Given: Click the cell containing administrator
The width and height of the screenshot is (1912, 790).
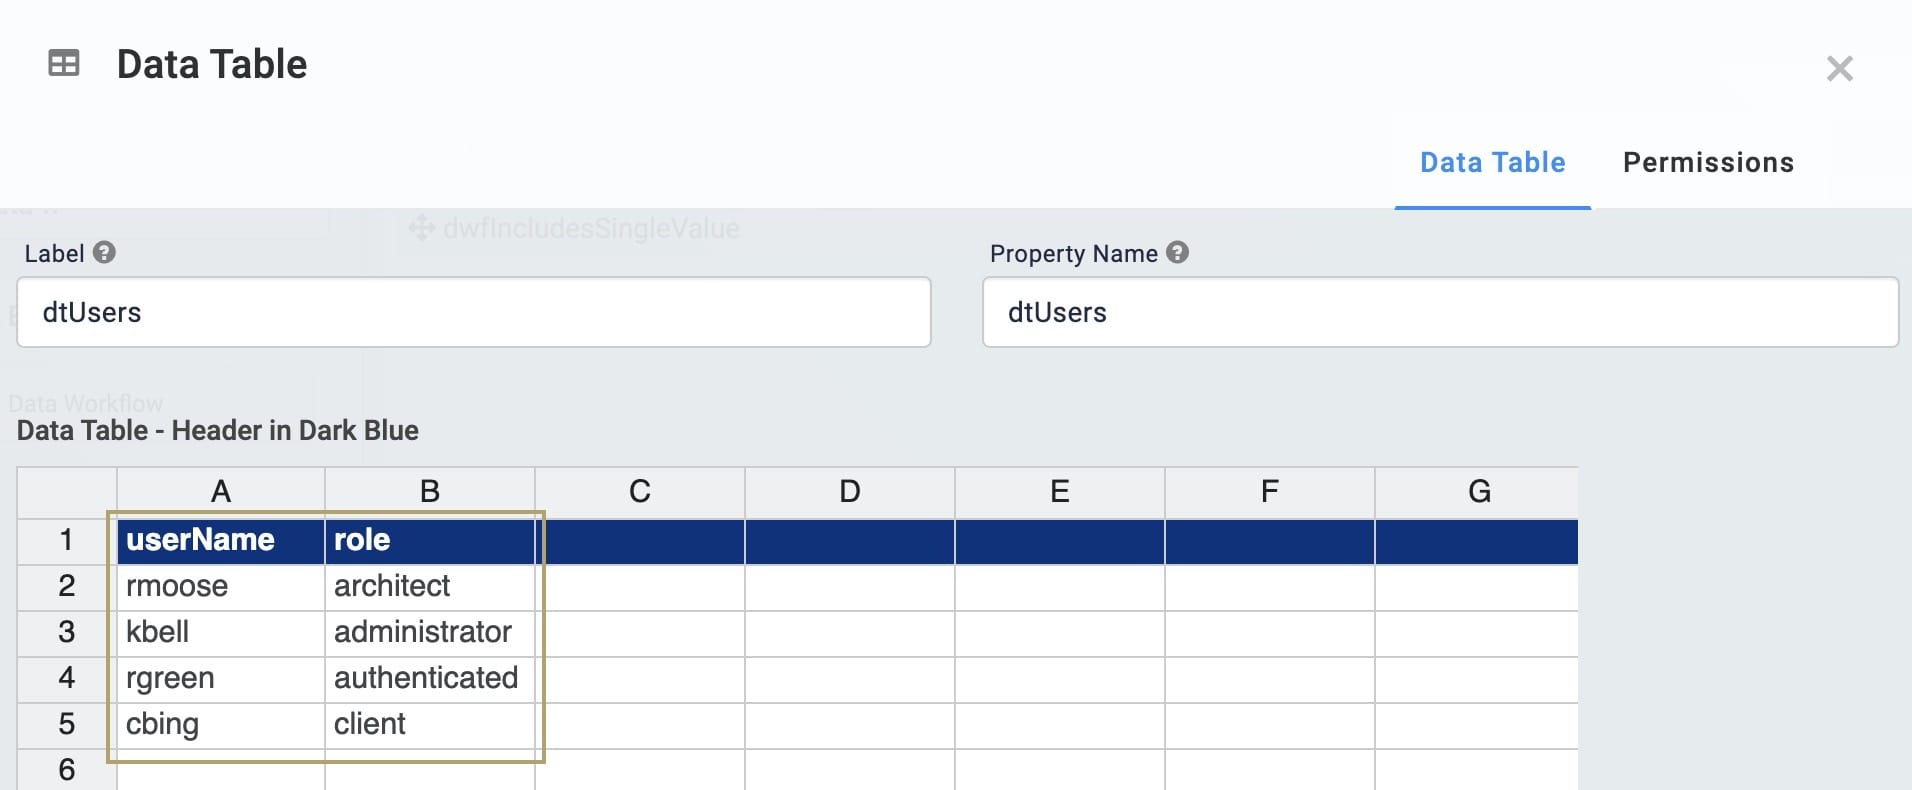Looking at the screenshot, I should pyautogui.click(x=430, y=633).
